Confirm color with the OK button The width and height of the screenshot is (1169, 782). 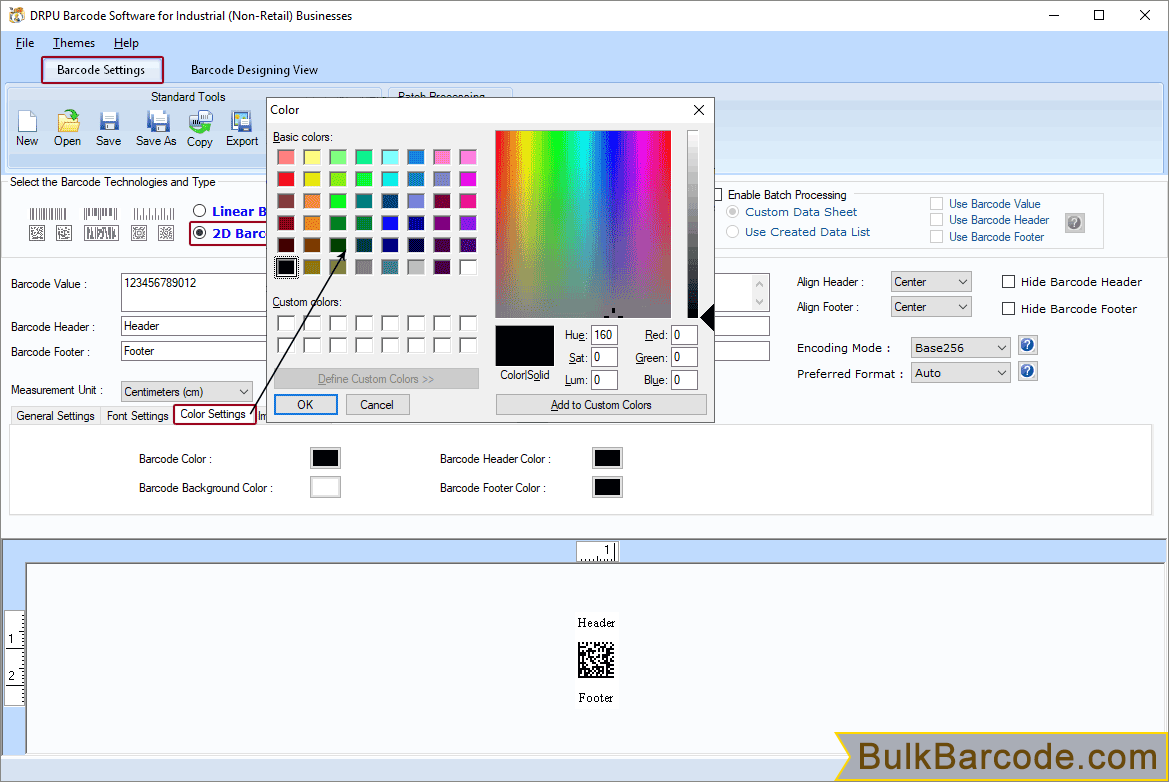point(306,405)
